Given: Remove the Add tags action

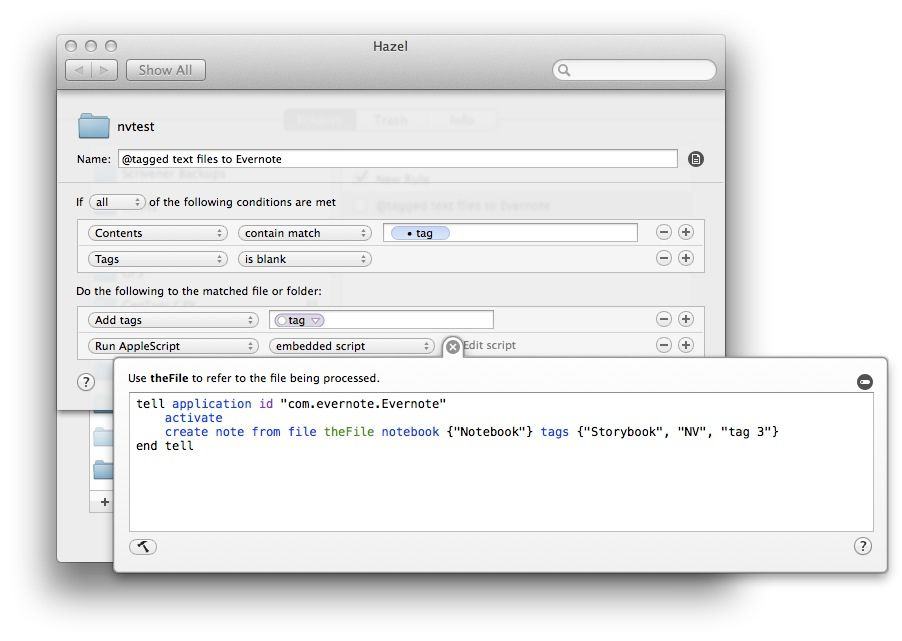Looking at the screenshot, I should 663,320.
